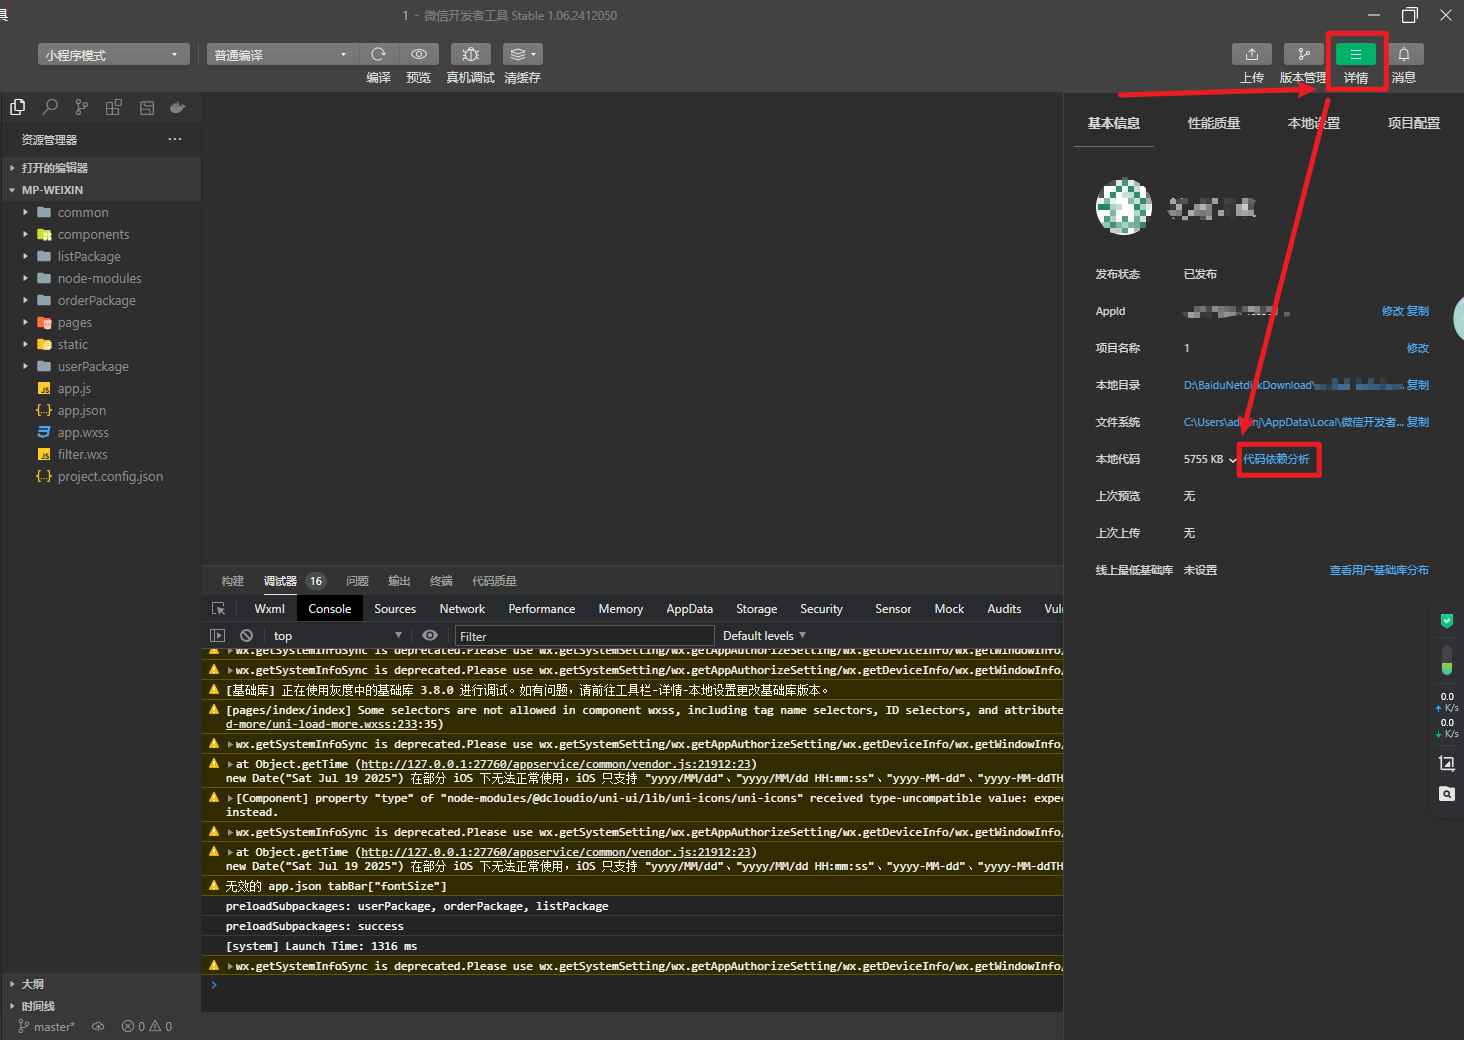Viewport: 1464px width, 1040px height.
Task: Switch to the Network devtools tab
Action: point(462,609)
